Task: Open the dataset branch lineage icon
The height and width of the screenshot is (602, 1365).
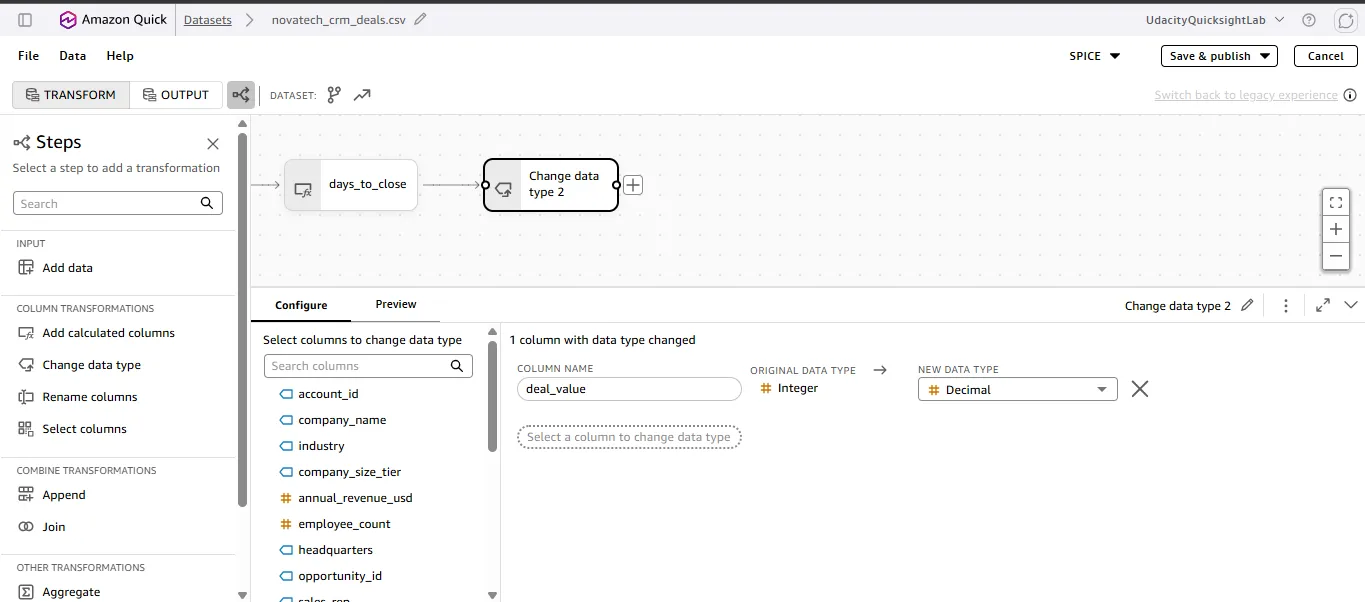Action: [334, 95]
